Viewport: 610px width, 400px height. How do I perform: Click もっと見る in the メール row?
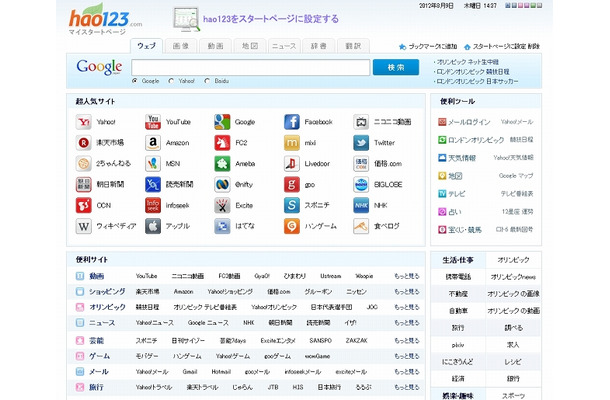[407, 372]
